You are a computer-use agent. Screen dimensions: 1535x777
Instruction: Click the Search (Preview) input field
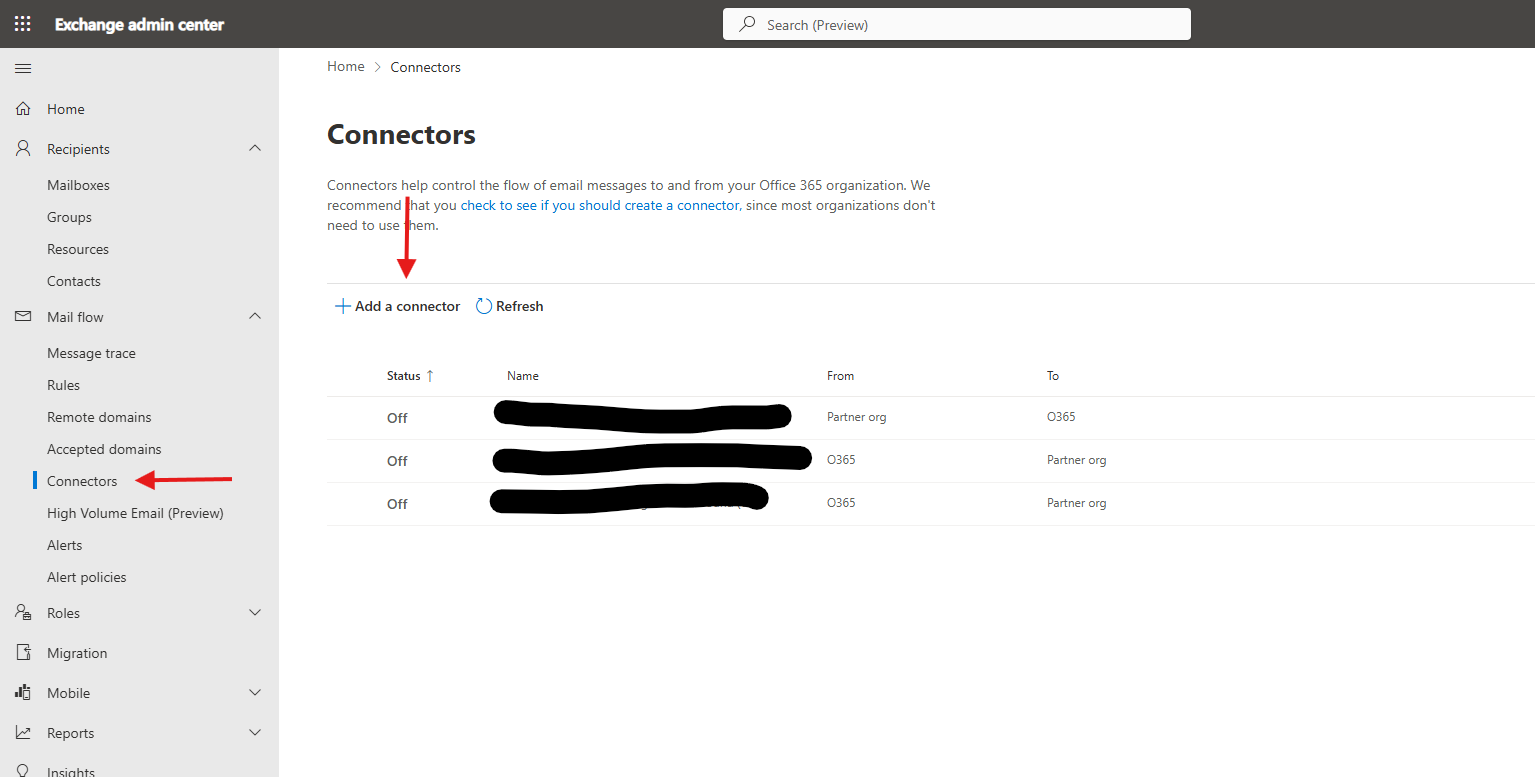[956, 24]
